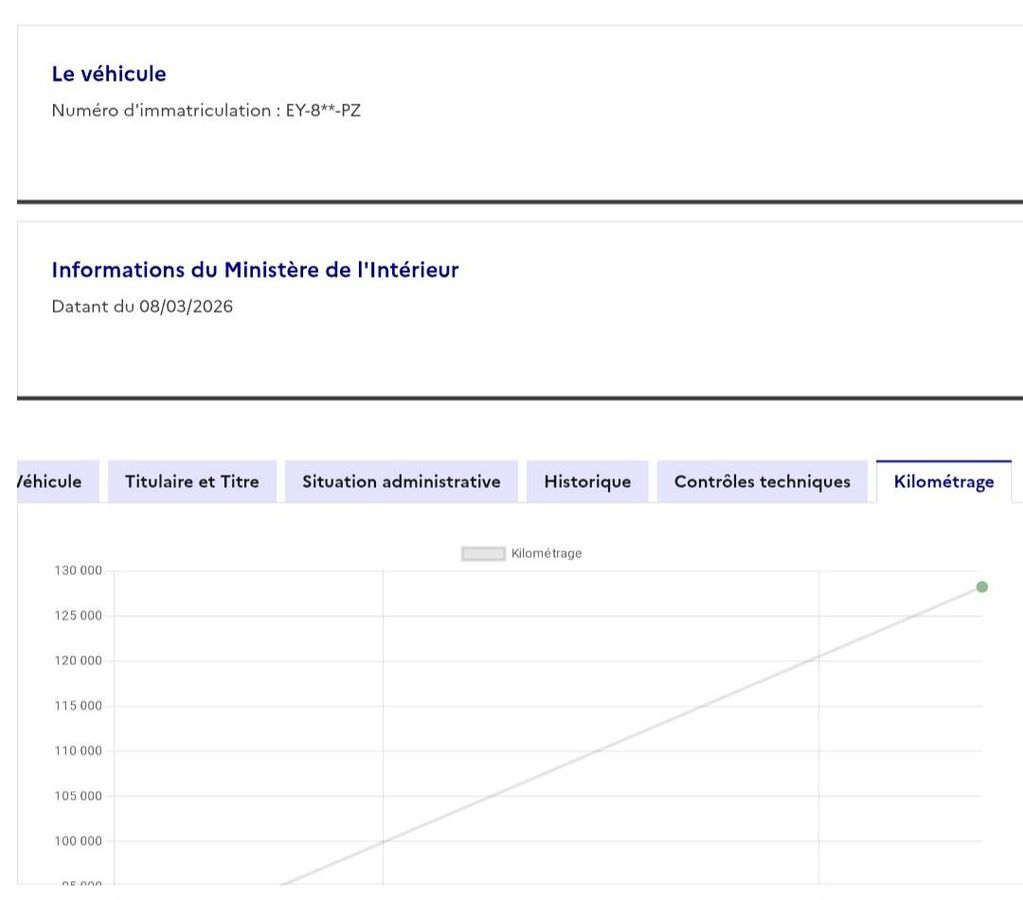This screenshot has height=900, width=1023.
Task: Click the Kilométrage legend label
Action: tap(546, 553)
